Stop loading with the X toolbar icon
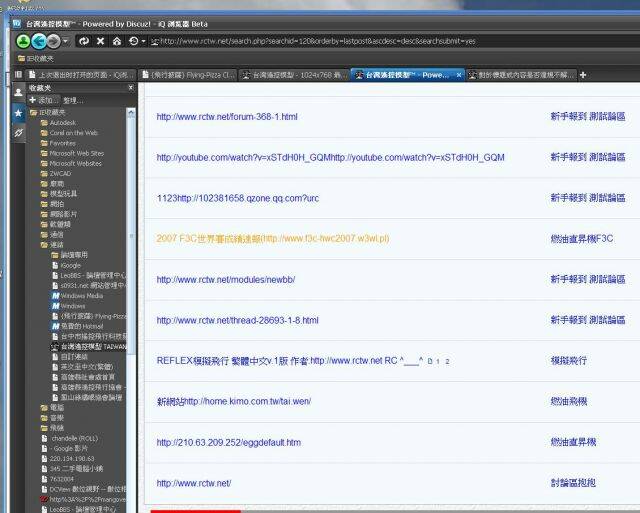The height and width of the screenshot is (513, 640). [100, 41]
